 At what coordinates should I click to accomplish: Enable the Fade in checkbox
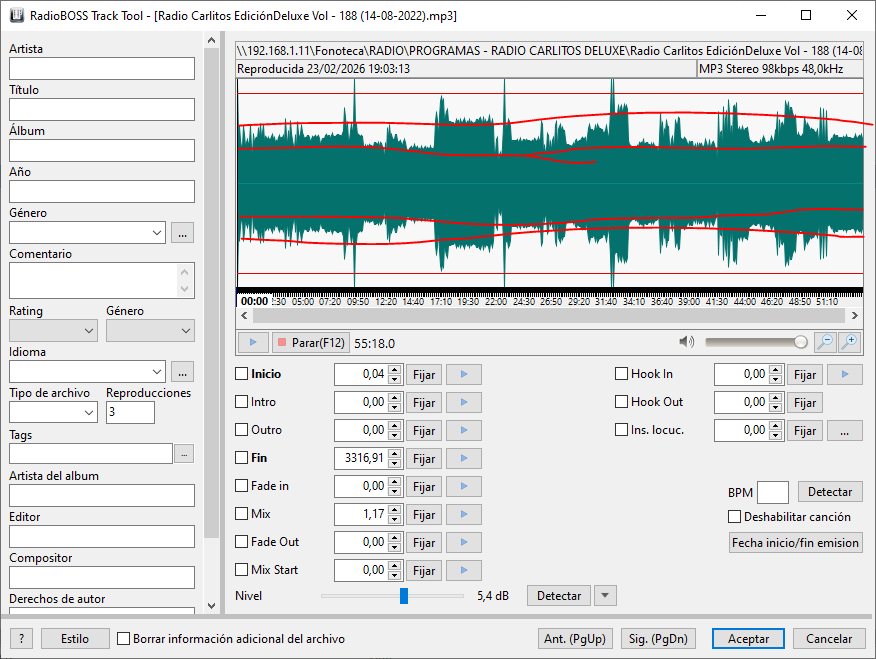click(241, 486)
